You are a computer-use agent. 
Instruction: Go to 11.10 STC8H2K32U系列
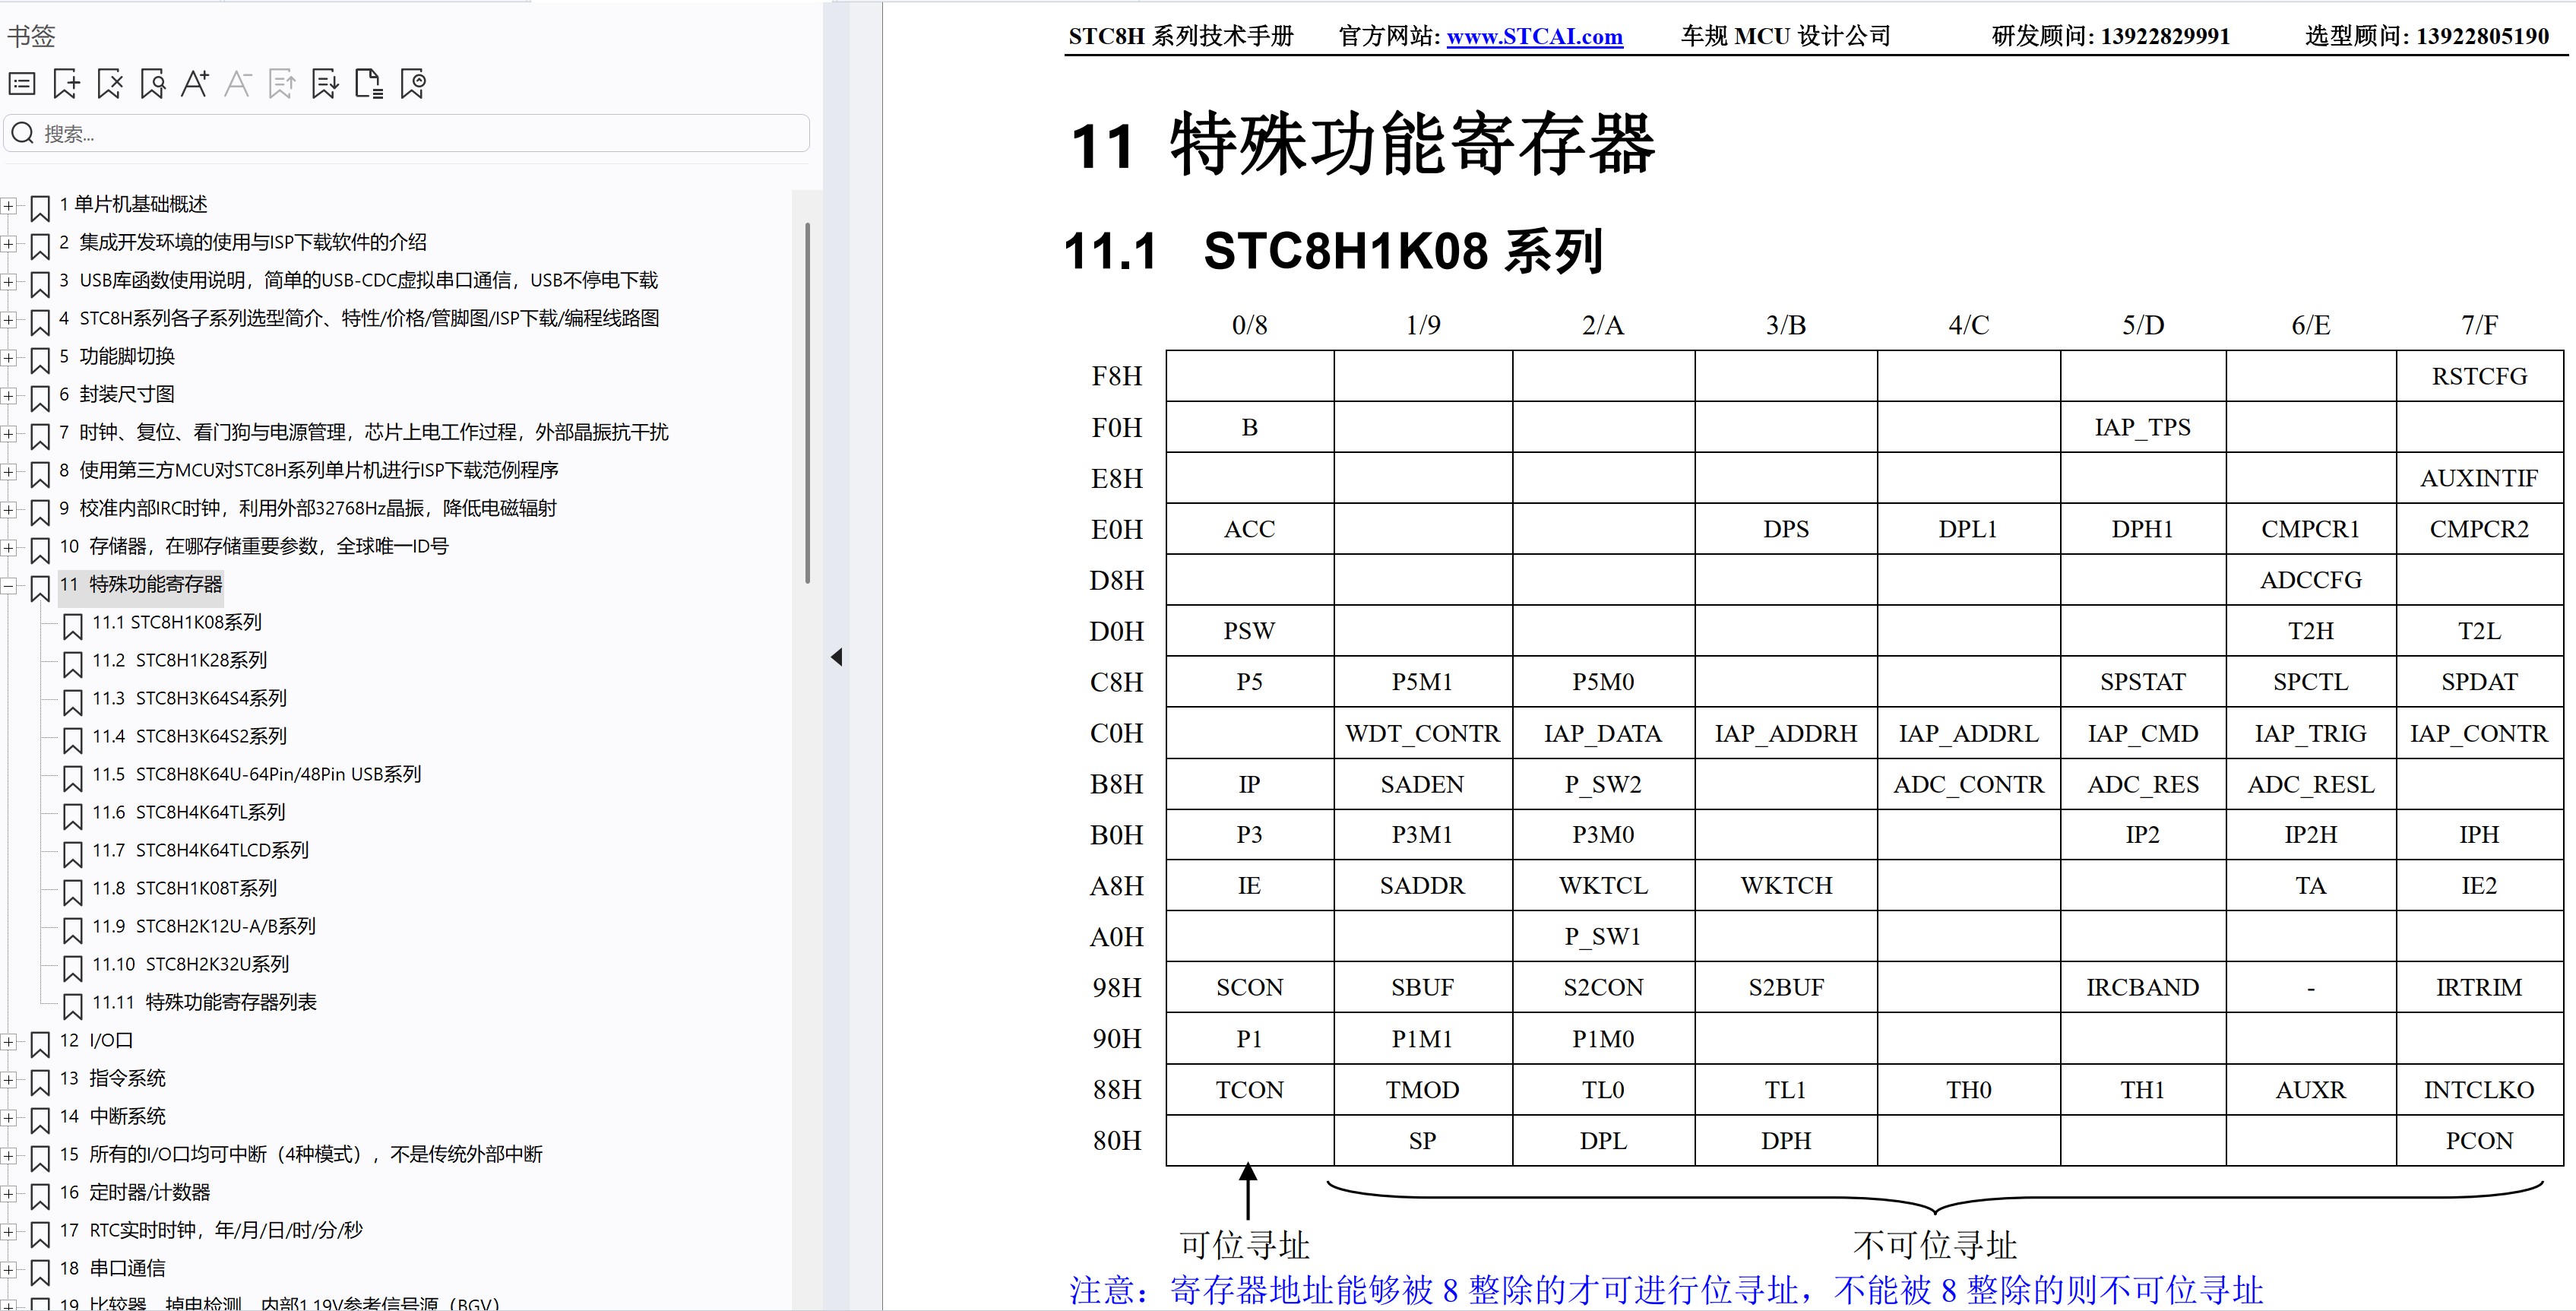click(x=191, y=964)
